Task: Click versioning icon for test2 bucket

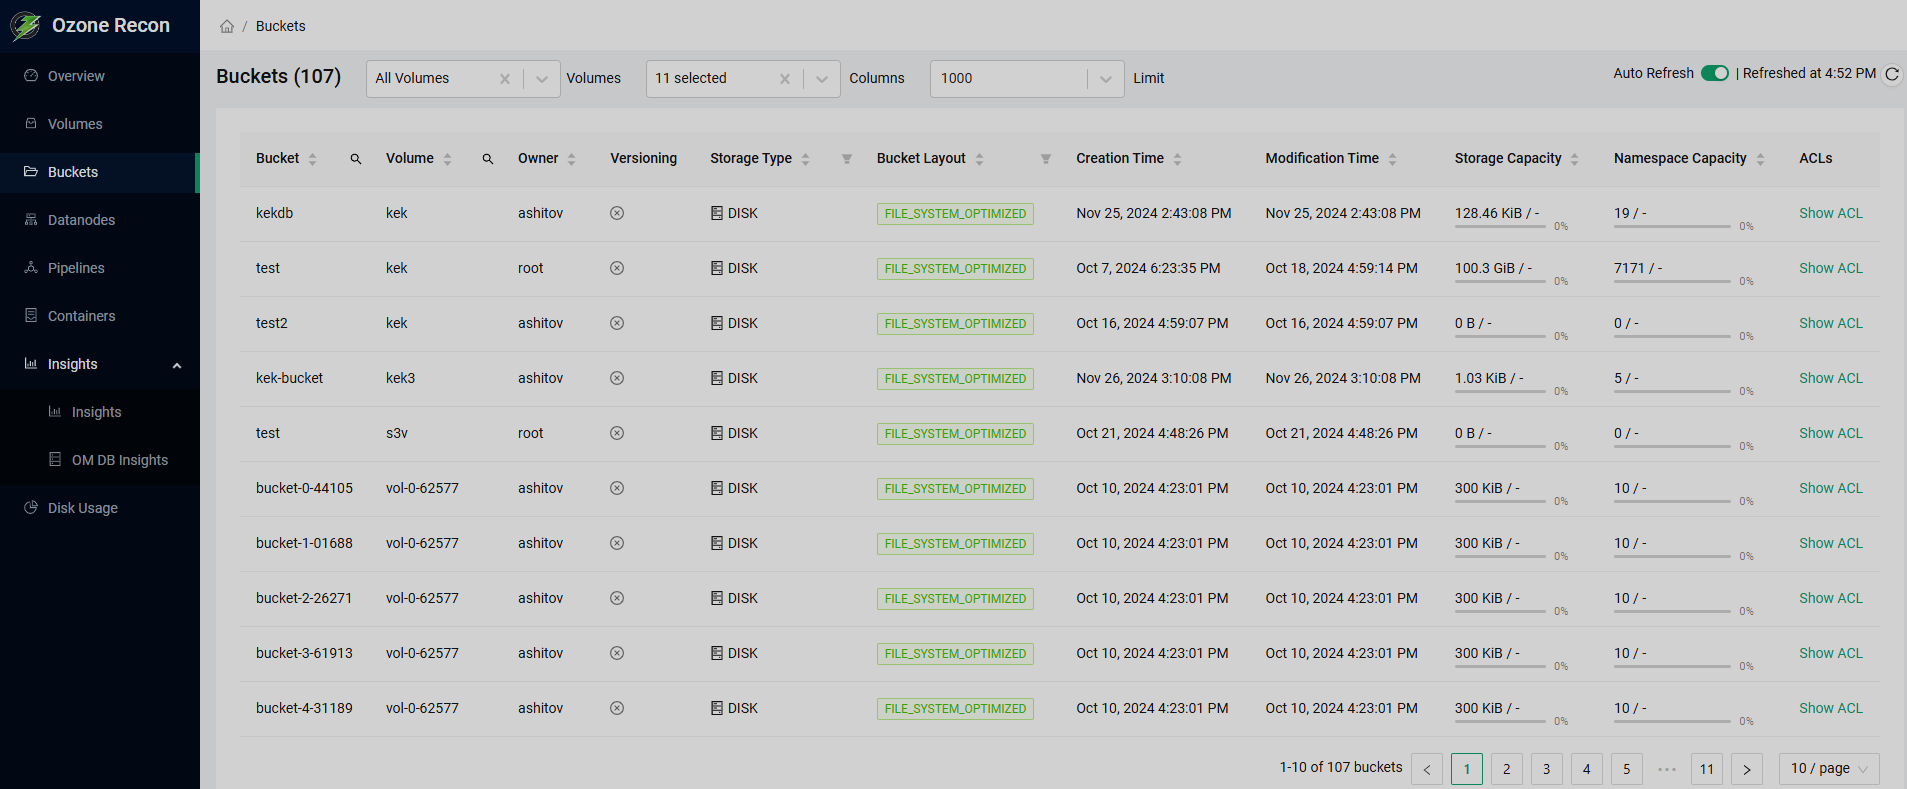Action: [x=617, y=323]
